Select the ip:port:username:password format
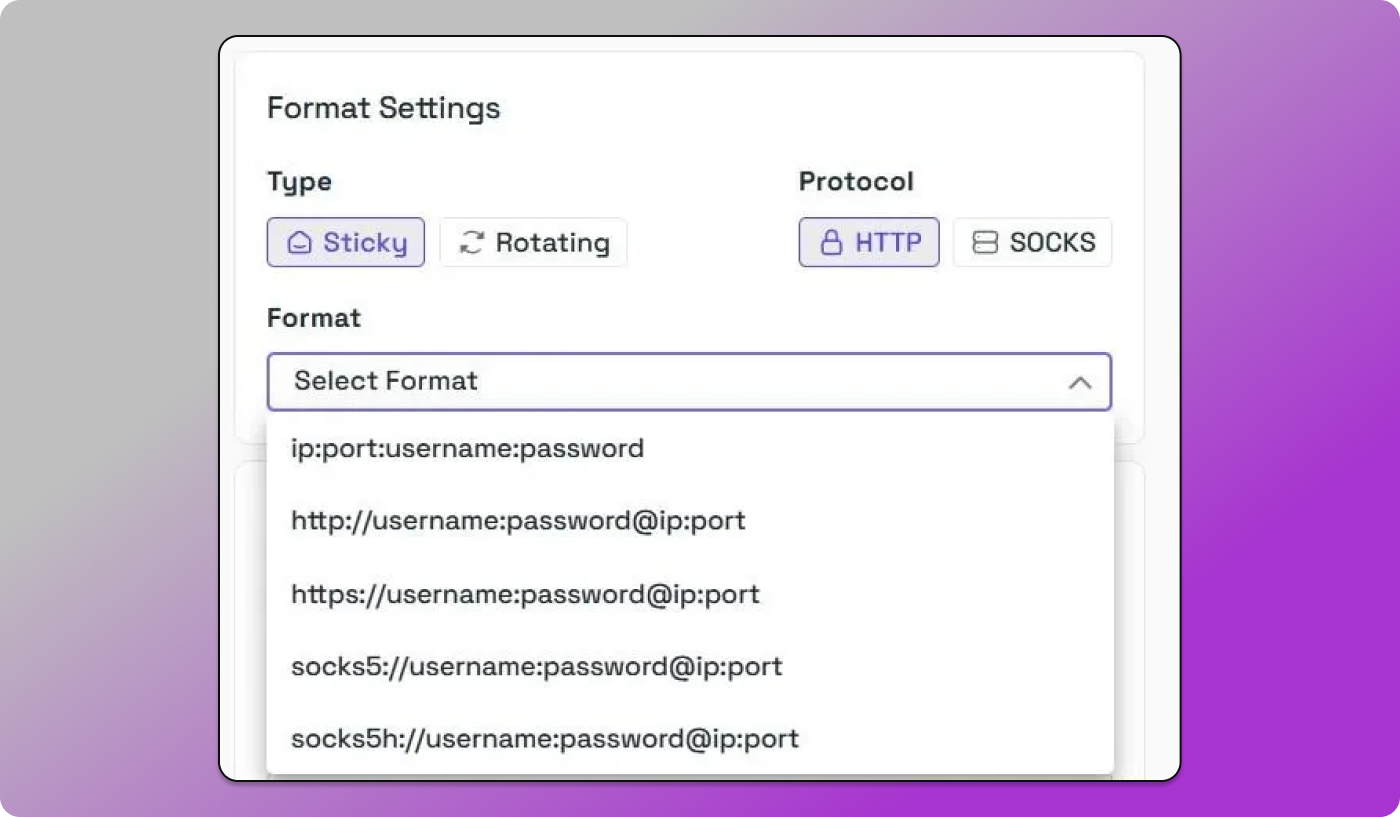 467,448
